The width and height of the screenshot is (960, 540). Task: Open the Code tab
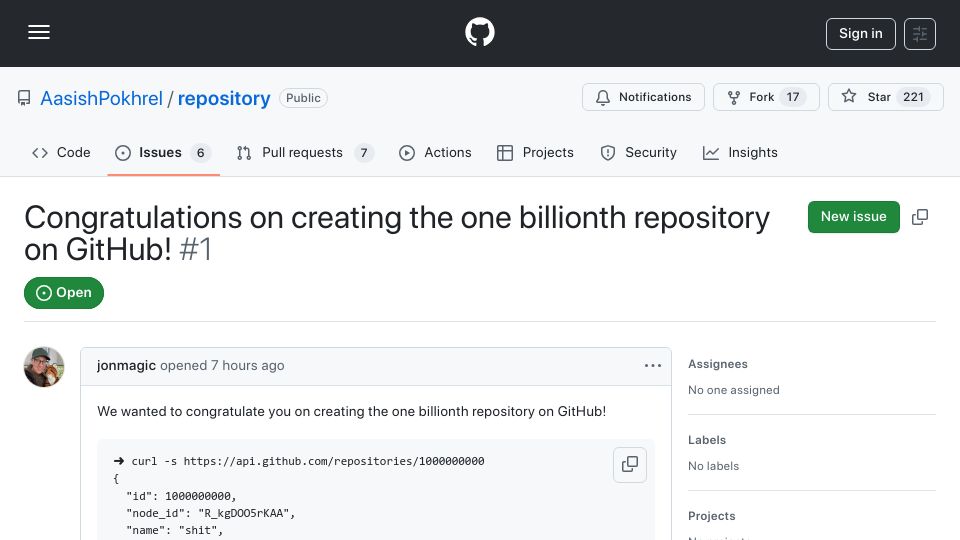pos(61,152)
